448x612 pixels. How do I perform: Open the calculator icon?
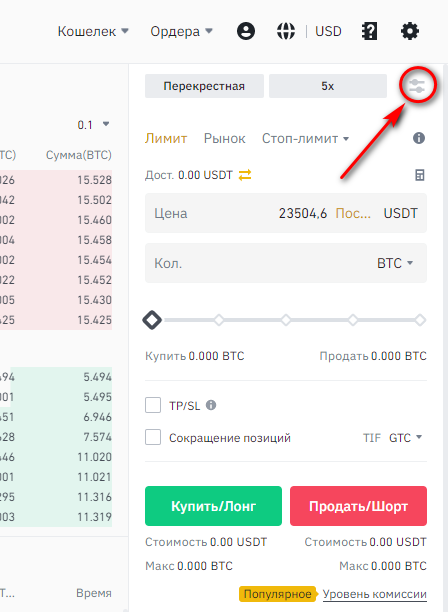(420, 175)
